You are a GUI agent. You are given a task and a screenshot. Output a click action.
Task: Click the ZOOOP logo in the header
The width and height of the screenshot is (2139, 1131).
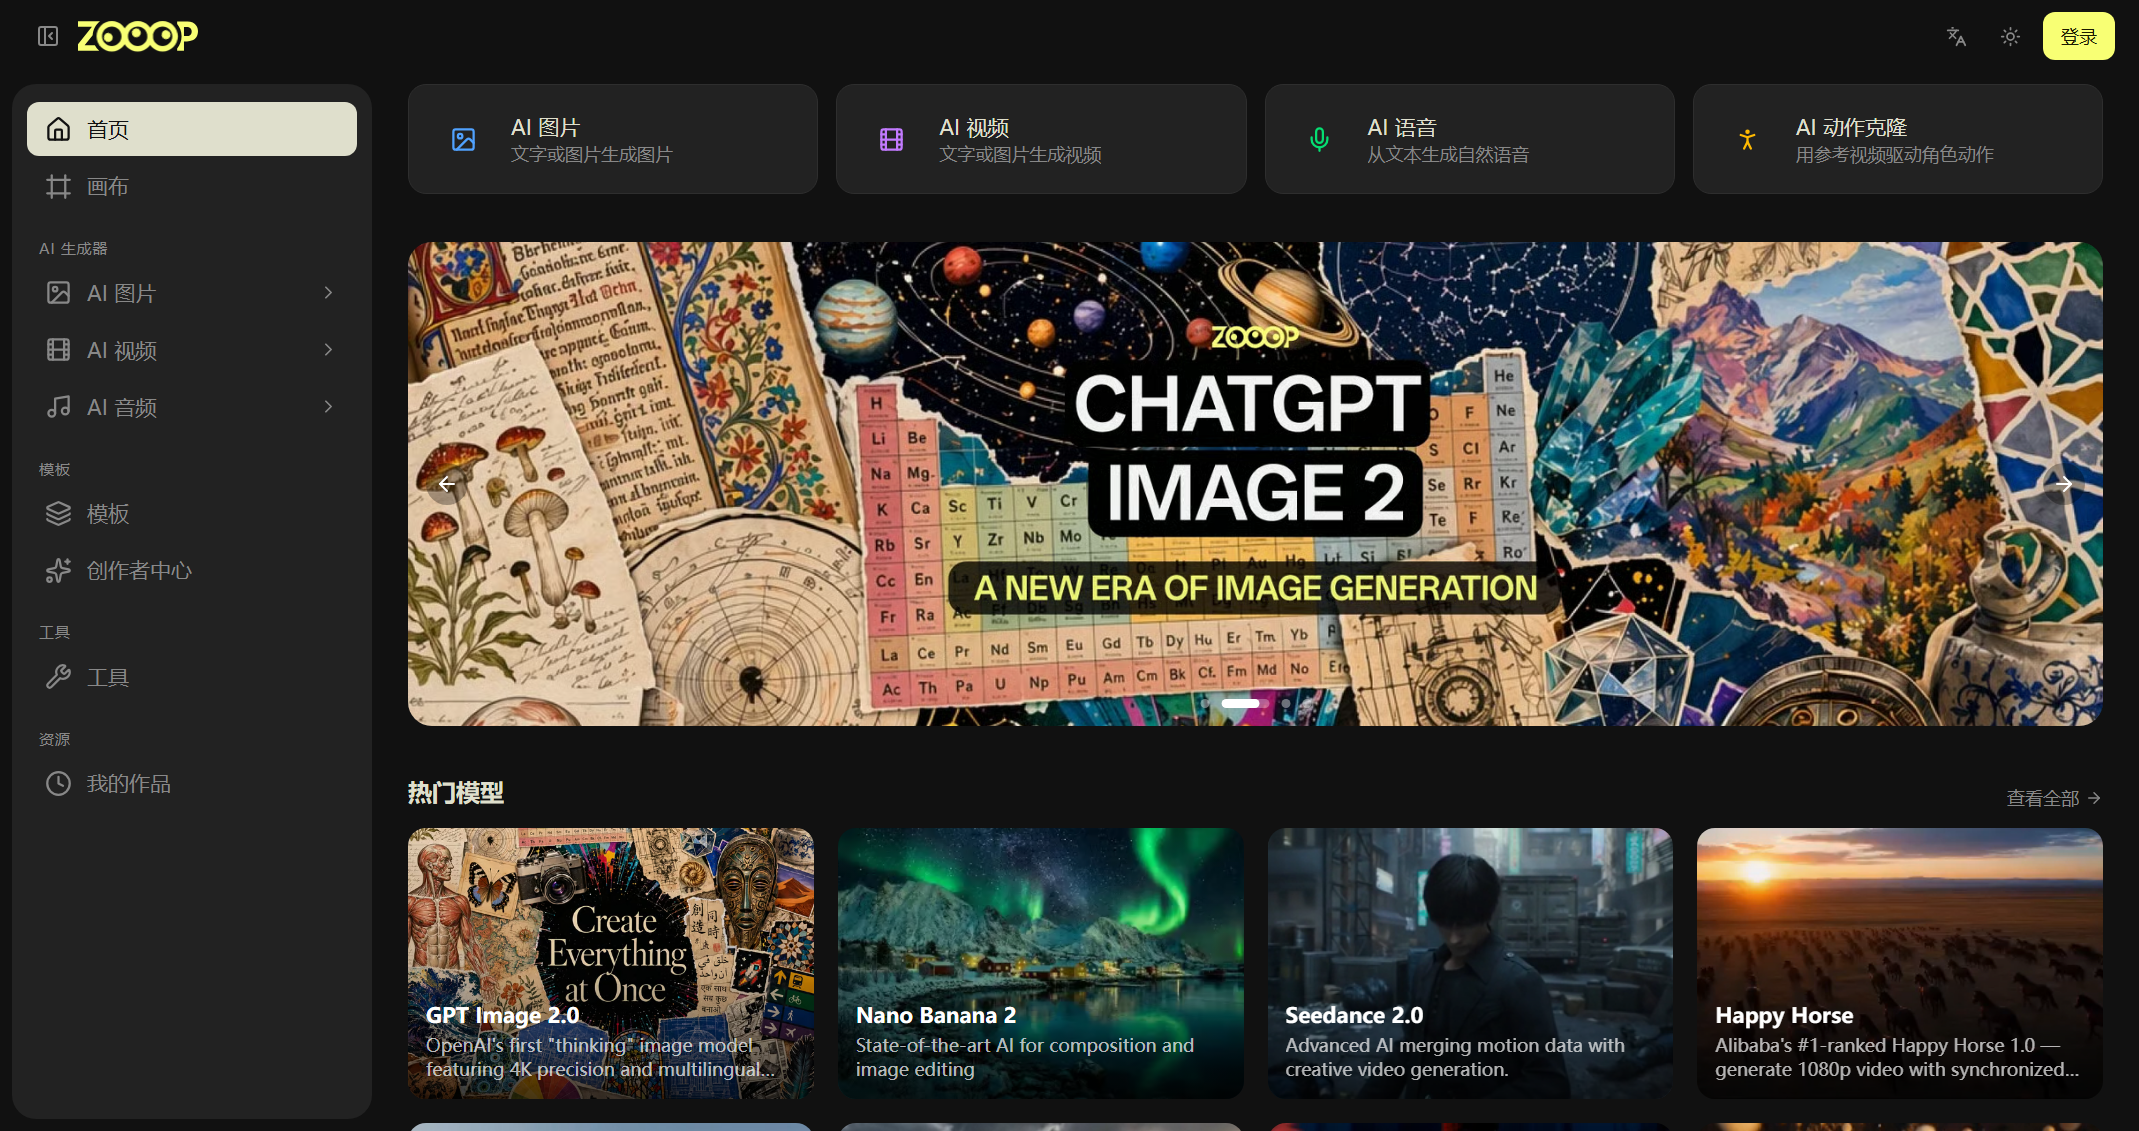click(138, 36)
